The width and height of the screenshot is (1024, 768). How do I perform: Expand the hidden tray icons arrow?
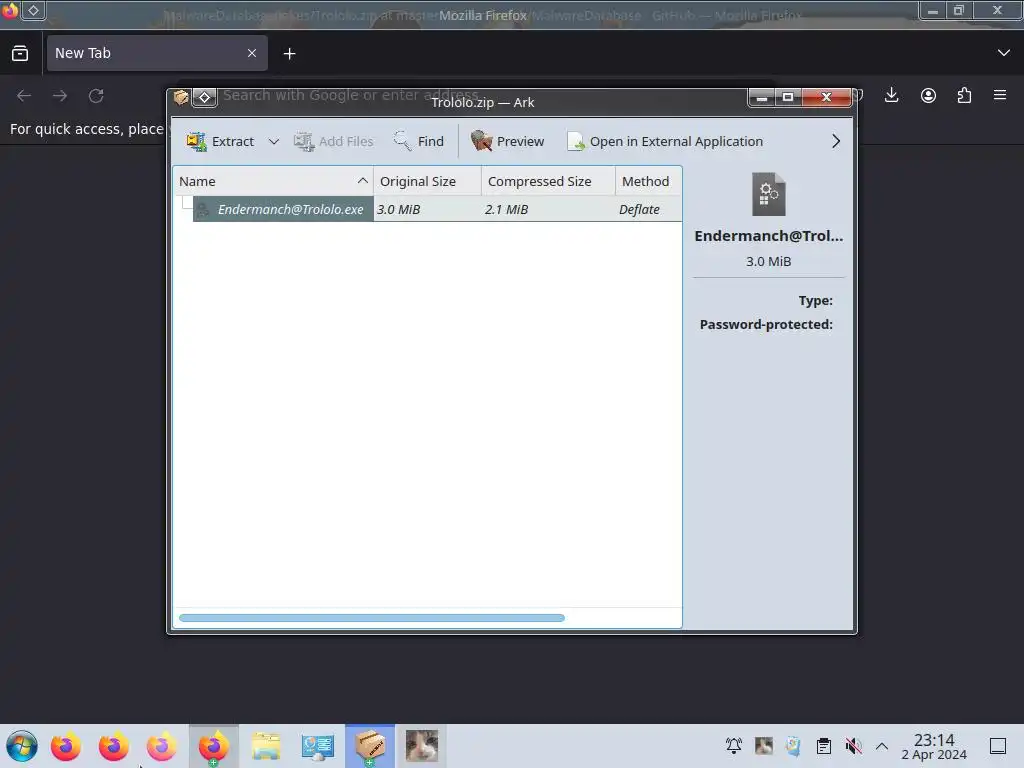click(882, 746)
